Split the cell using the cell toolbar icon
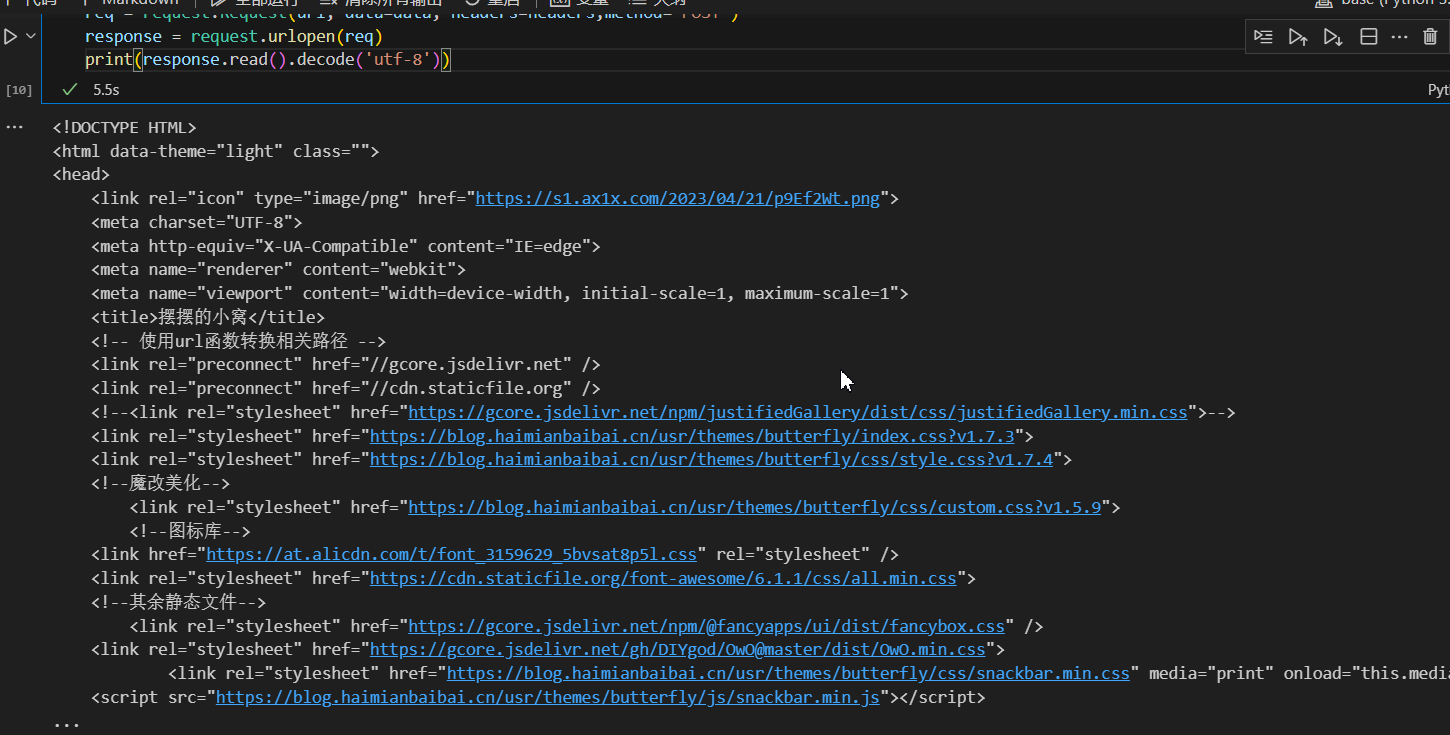The width and height of the screenshot is (1450, 735). [1369, 37]
